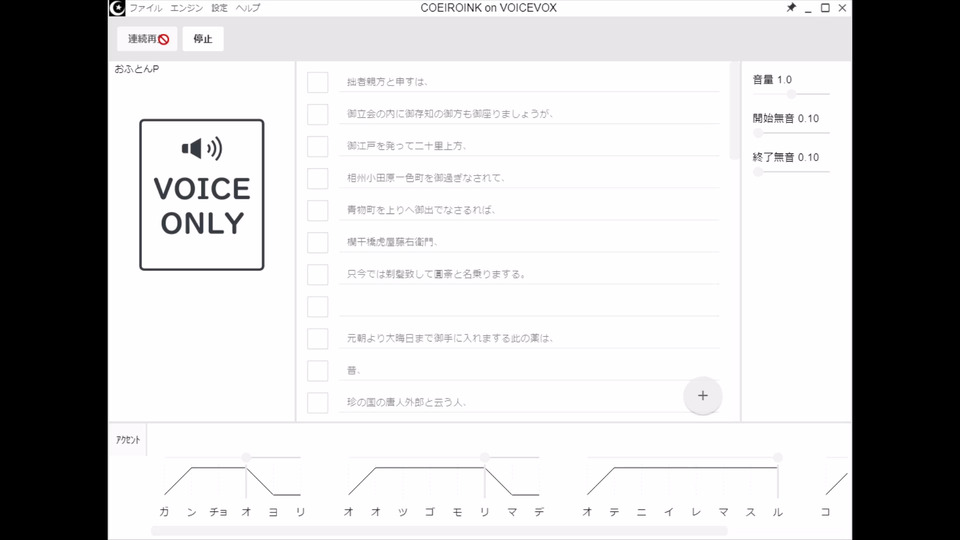Click the mora ン in accent editor
960x540 pixels.
click(x=192, y=512)
